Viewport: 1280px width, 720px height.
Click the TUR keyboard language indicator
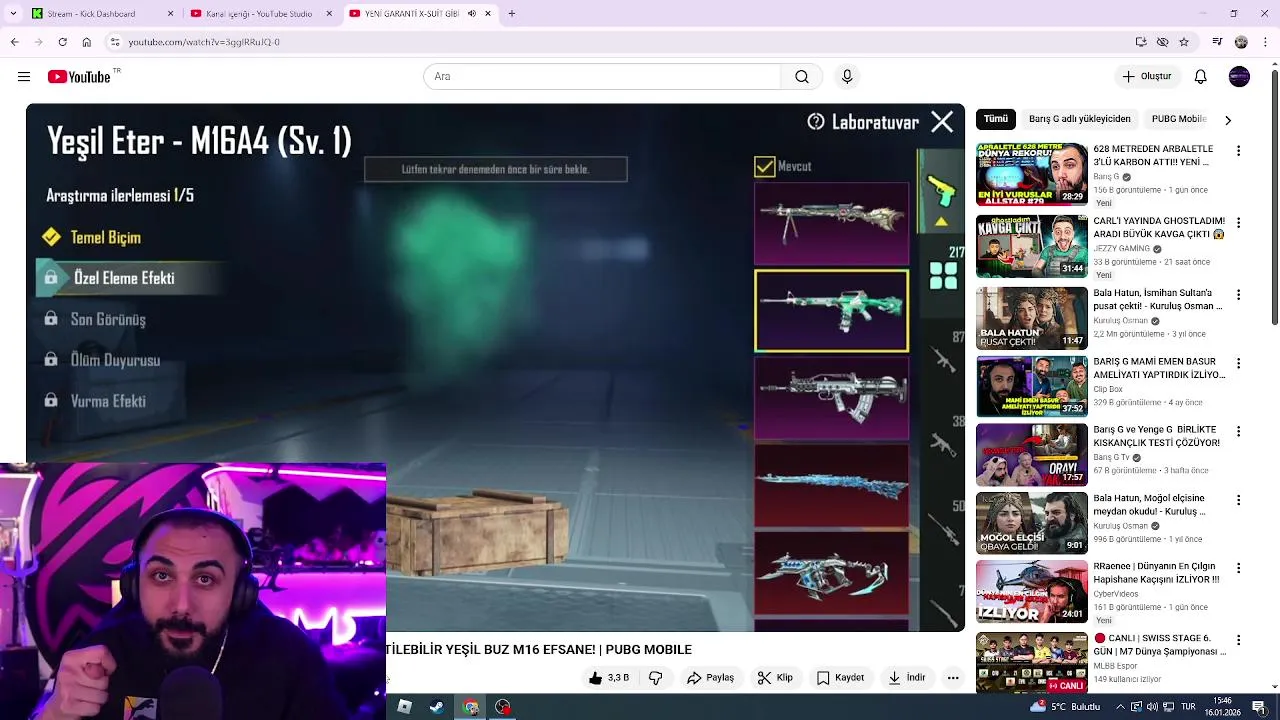pyautogui.click(x=1189, y=707)
